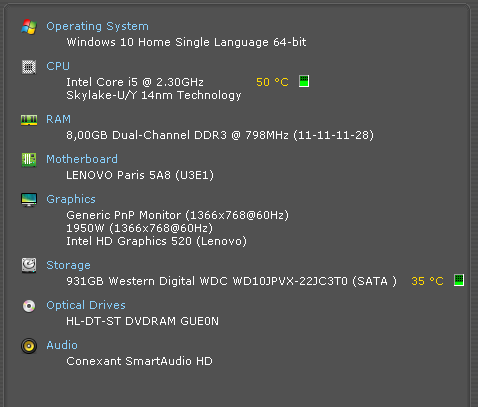Click the green CPU temperature status indicator

tap(304, 81)
